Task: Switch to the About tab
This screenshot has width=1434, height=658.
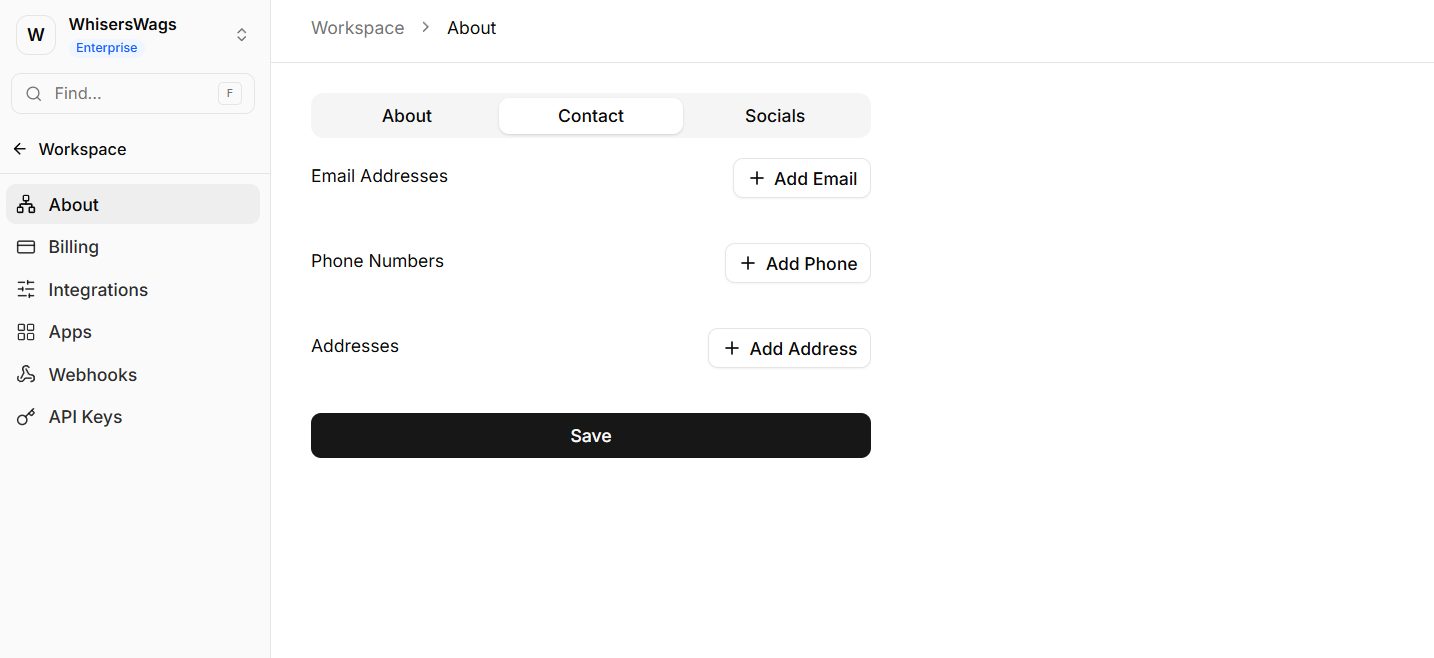Action: pyautogui.click(x=407, y=116)
